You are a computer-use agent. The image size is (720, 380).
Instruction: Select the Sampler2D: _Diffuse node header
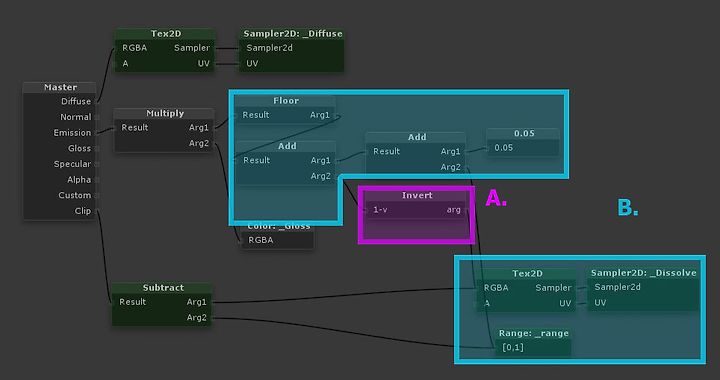click(292, 34)
